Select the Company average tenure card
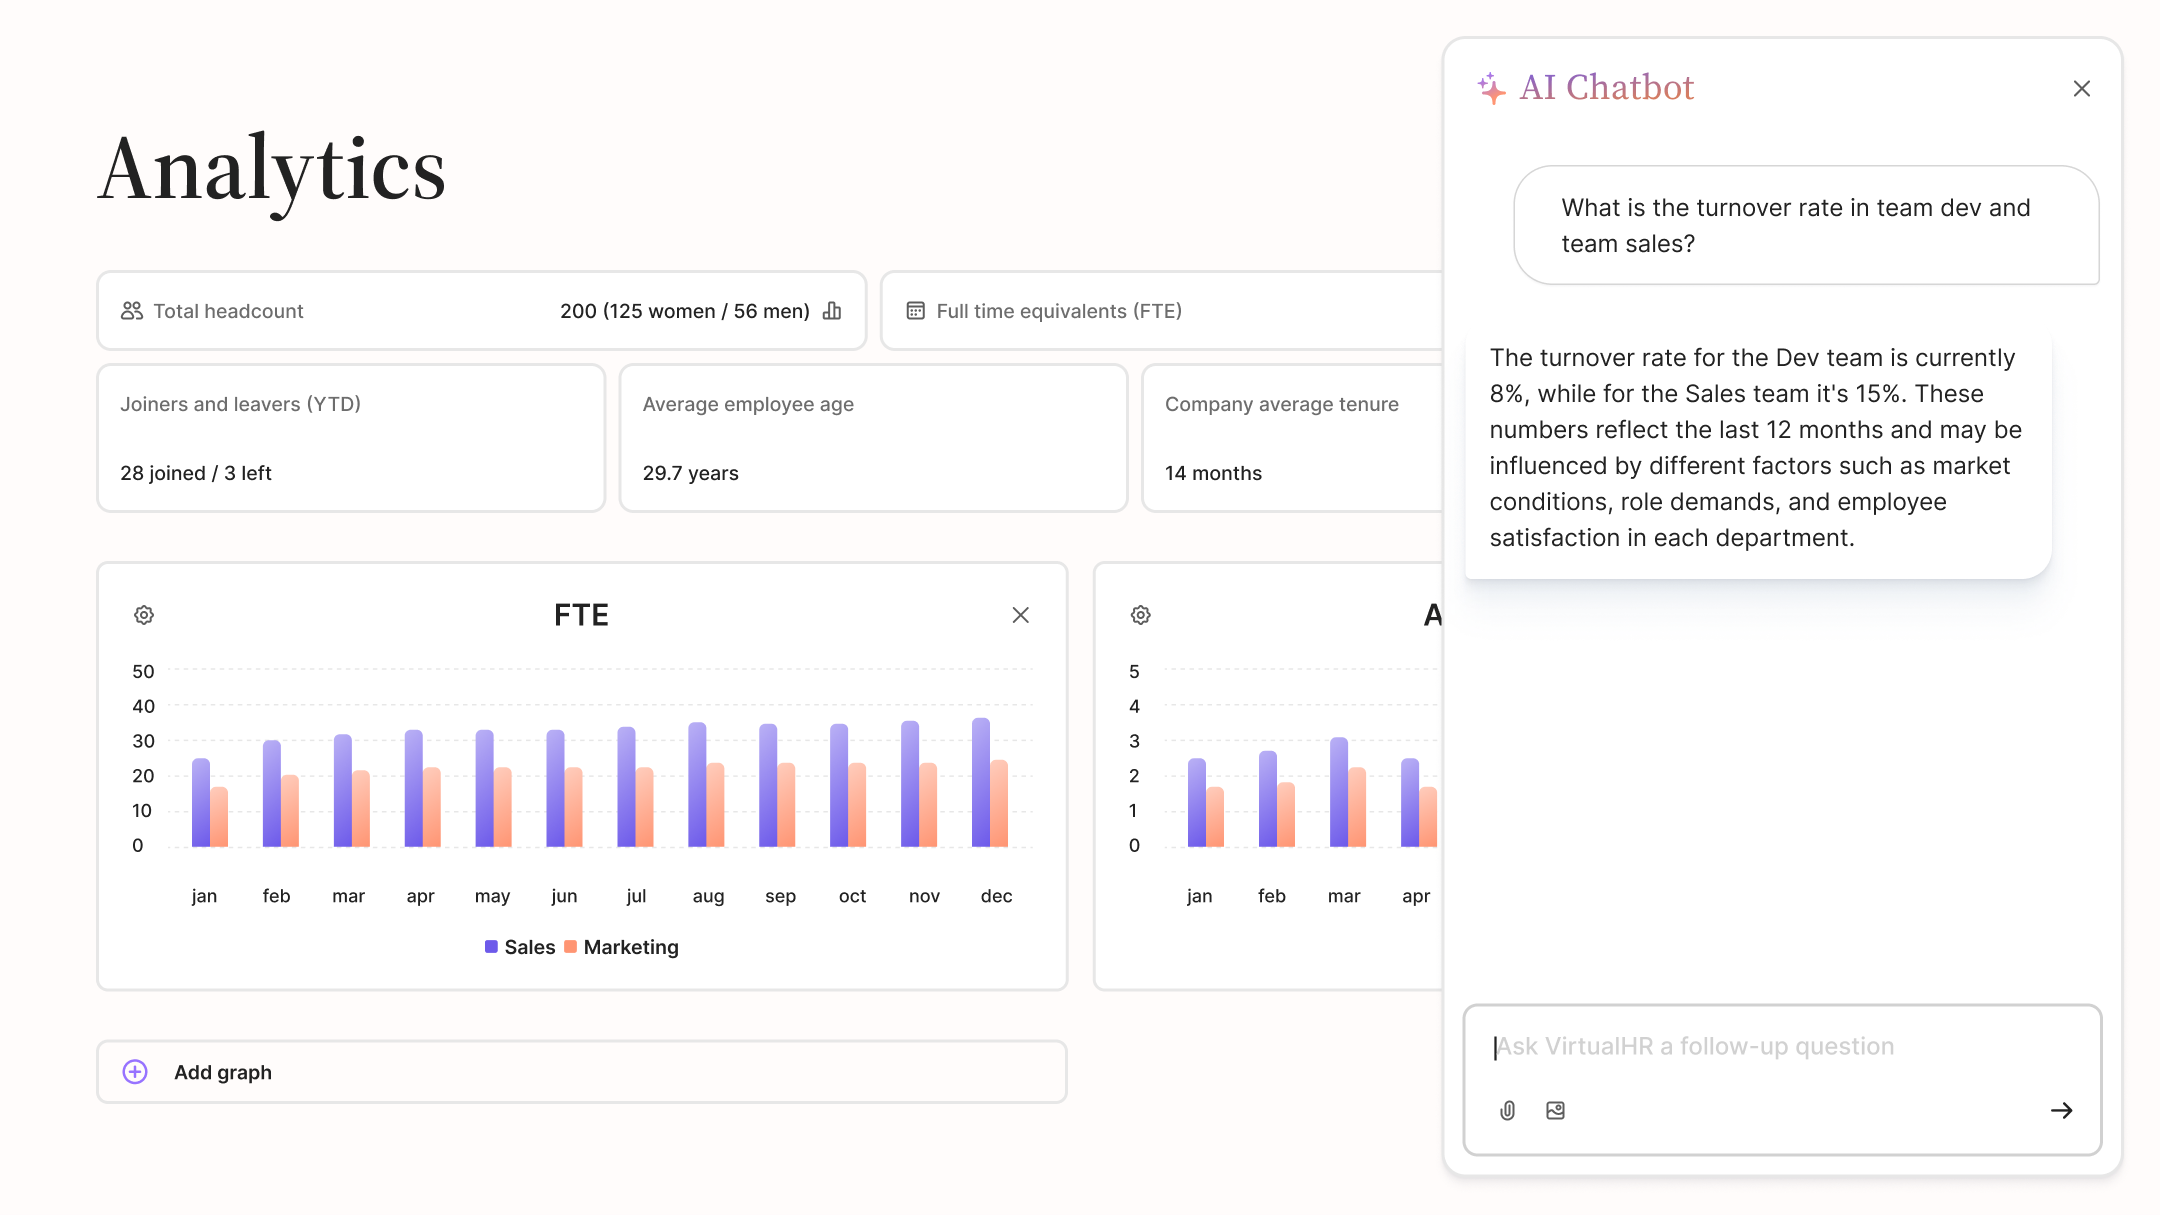 coord(1290,438)
